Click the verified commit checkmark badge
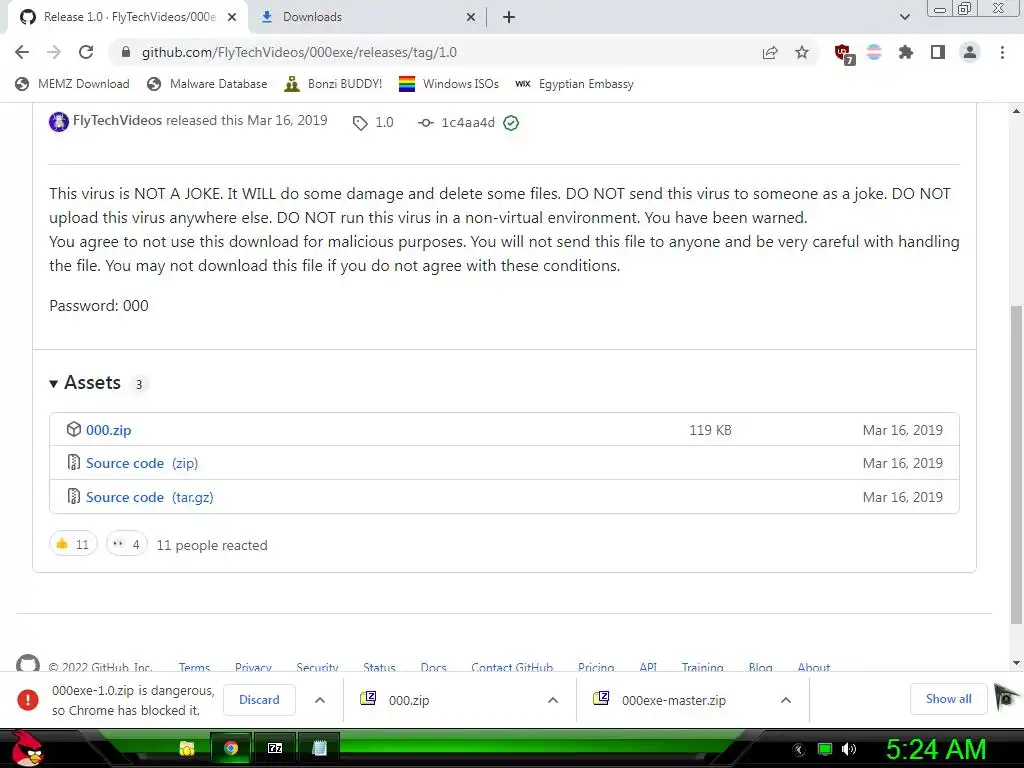The height and width of the screenshot is (768, 1024). [511, 123]
